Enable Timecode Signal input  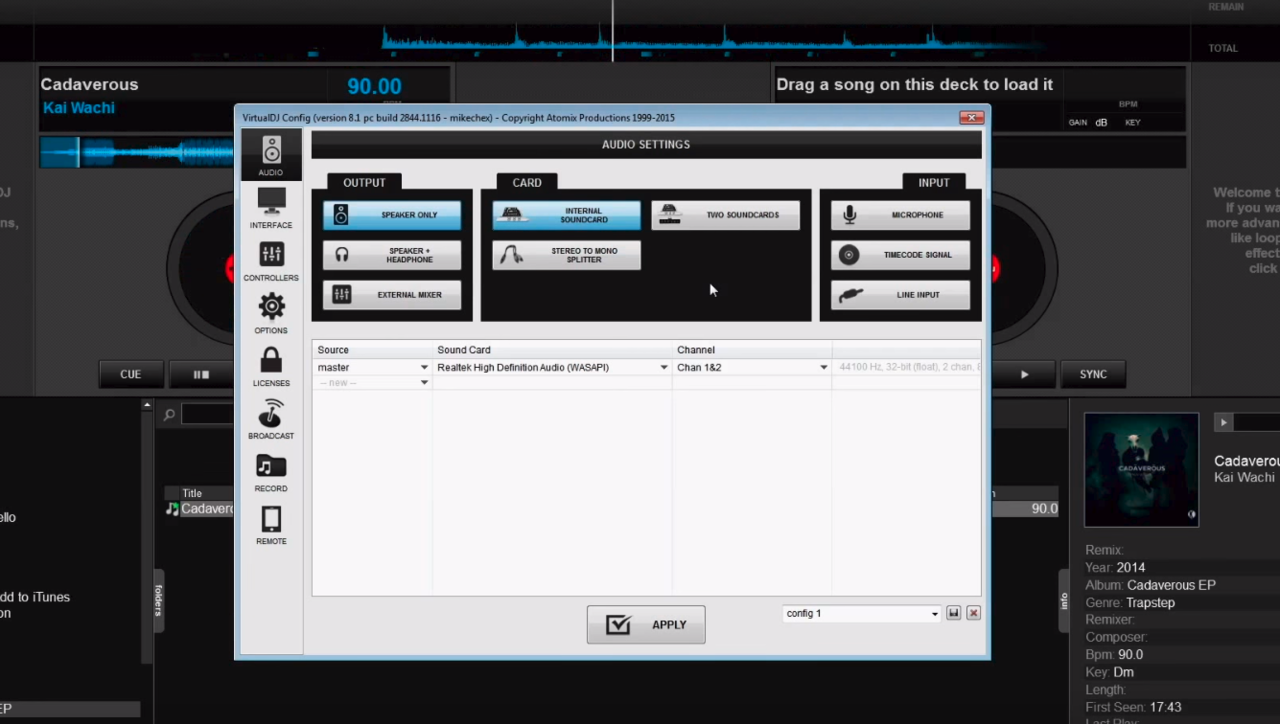coord(900,255)
